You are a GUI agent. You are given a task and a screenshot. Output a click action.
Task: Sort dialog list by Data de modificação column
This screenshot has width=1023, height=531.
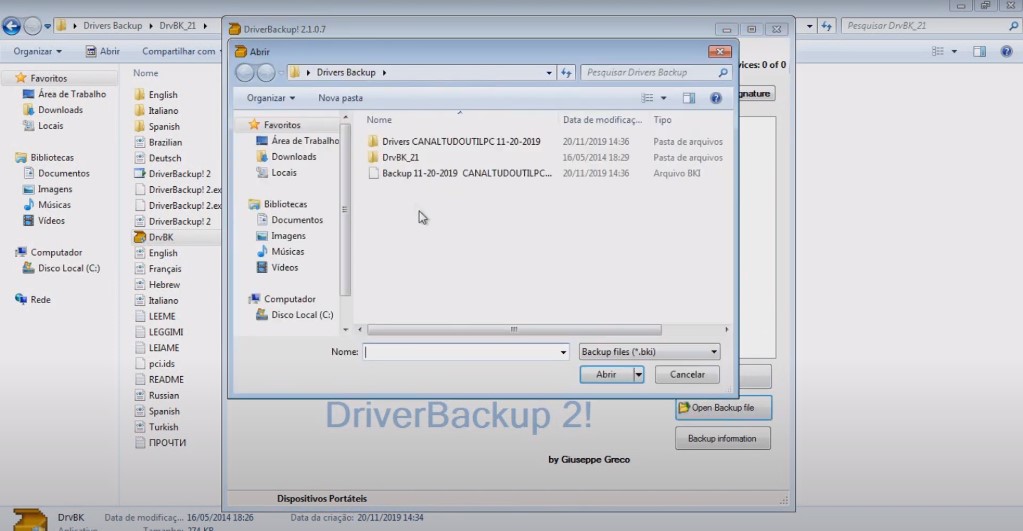(x=602, y=120)
